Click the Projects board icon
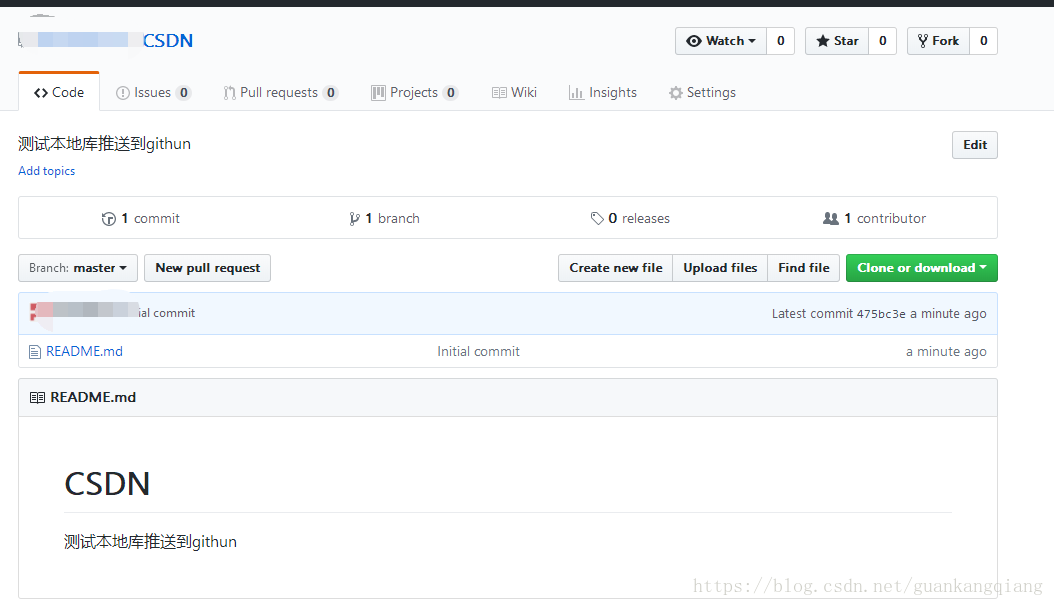 tap(378, 93)
